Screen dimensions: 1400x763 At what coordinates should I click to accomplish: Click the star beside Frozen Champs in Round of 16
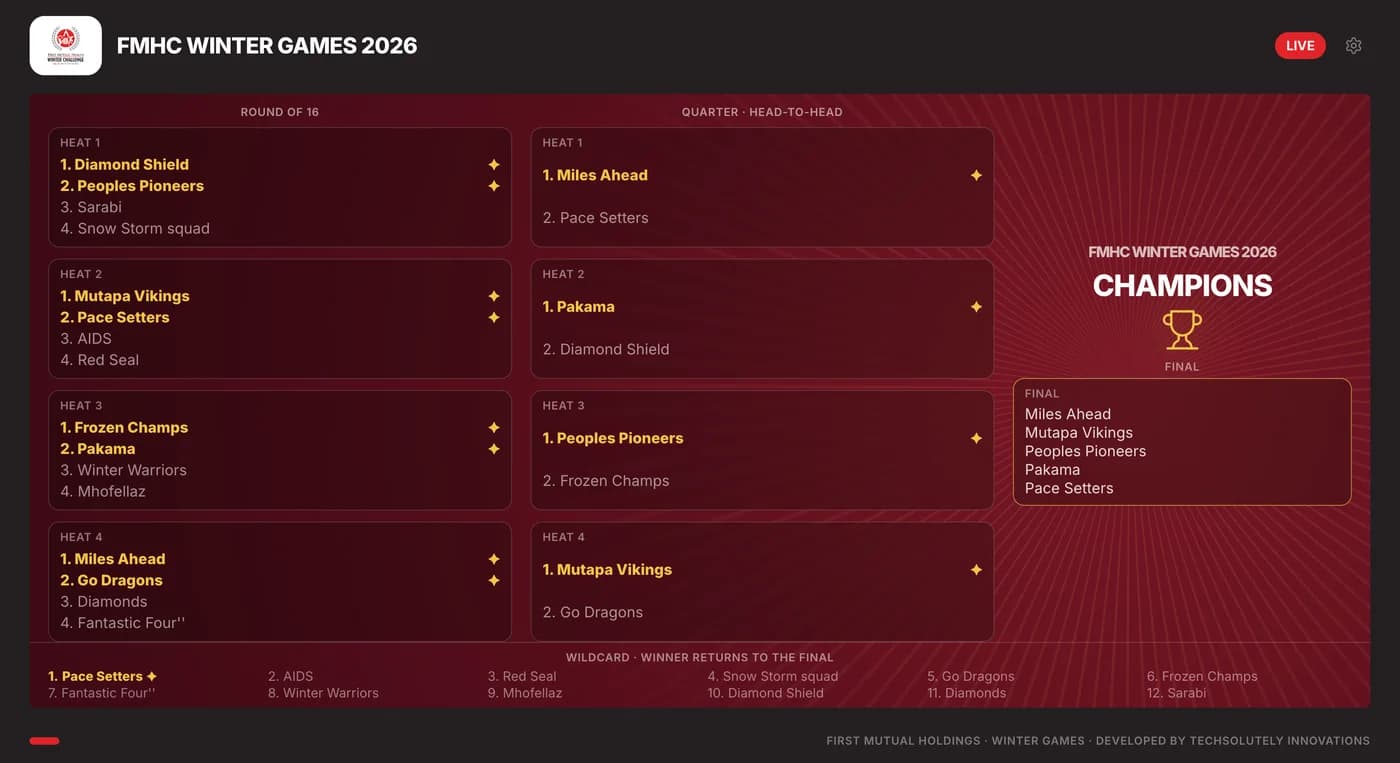(494, 428)
